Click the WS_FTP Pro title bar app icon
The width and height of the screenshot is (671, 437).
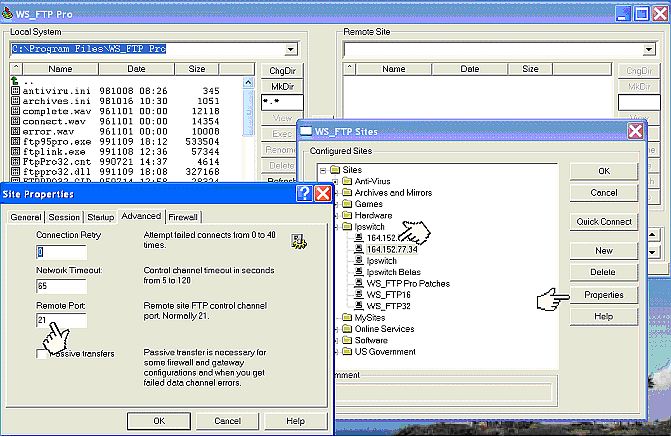(7, 14)
